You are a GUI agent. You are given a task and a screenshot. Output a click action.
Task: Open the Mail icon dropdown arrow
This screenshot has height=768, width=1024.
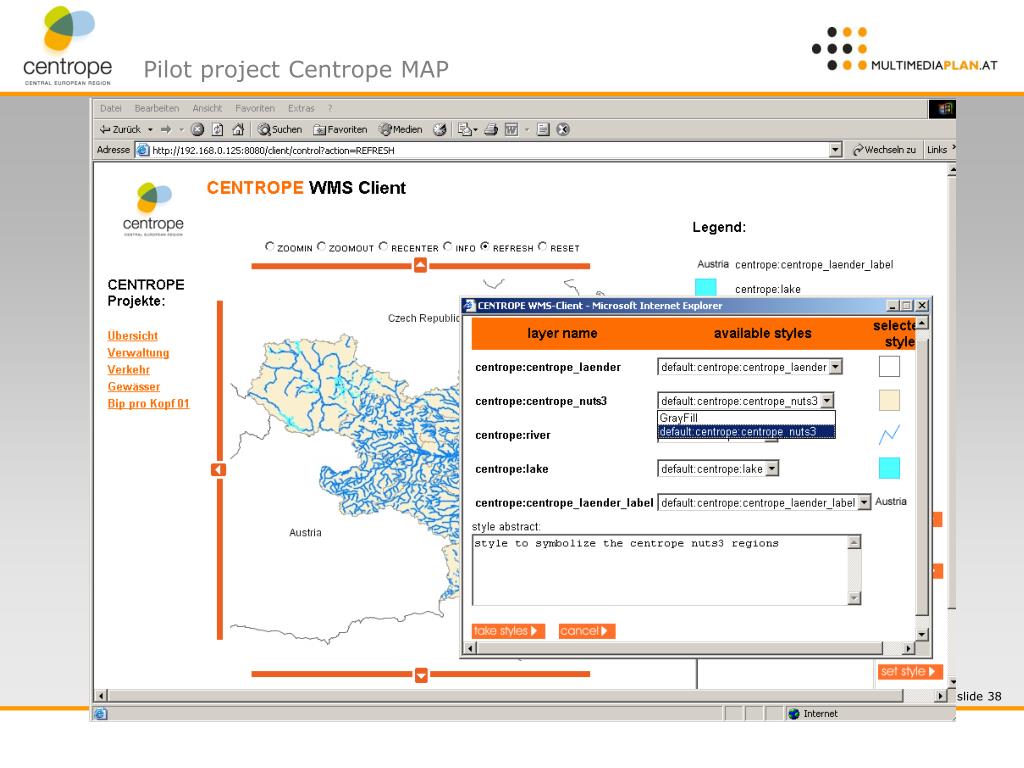[475, 130]
